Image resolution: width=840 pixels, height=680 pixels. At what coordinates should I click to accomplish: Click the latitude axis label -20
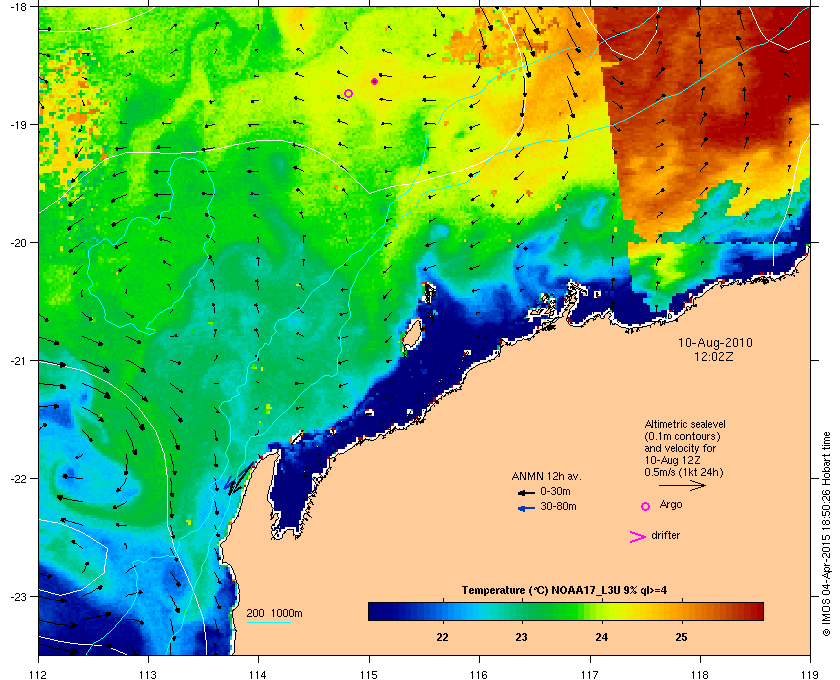[x=18, y=243]
